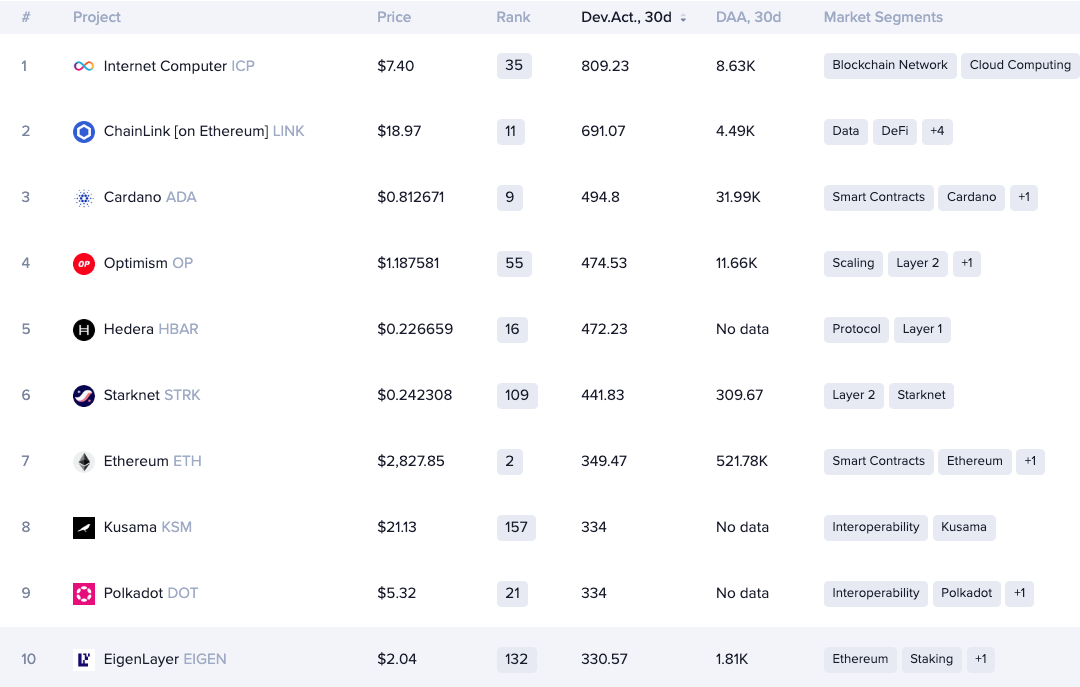Click the Price column header

394,17
